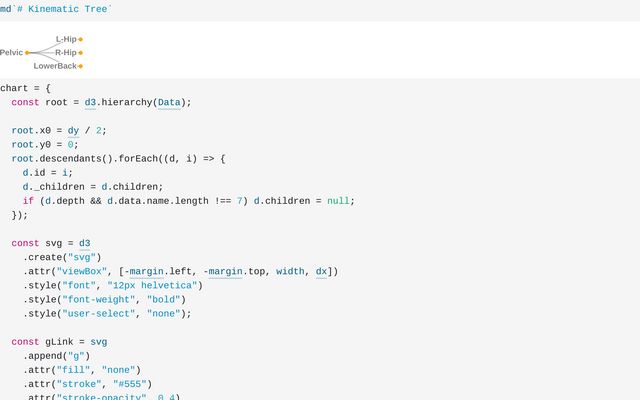Click the dy variable reference
640x400 pixels.
click(x=74, y=130)
